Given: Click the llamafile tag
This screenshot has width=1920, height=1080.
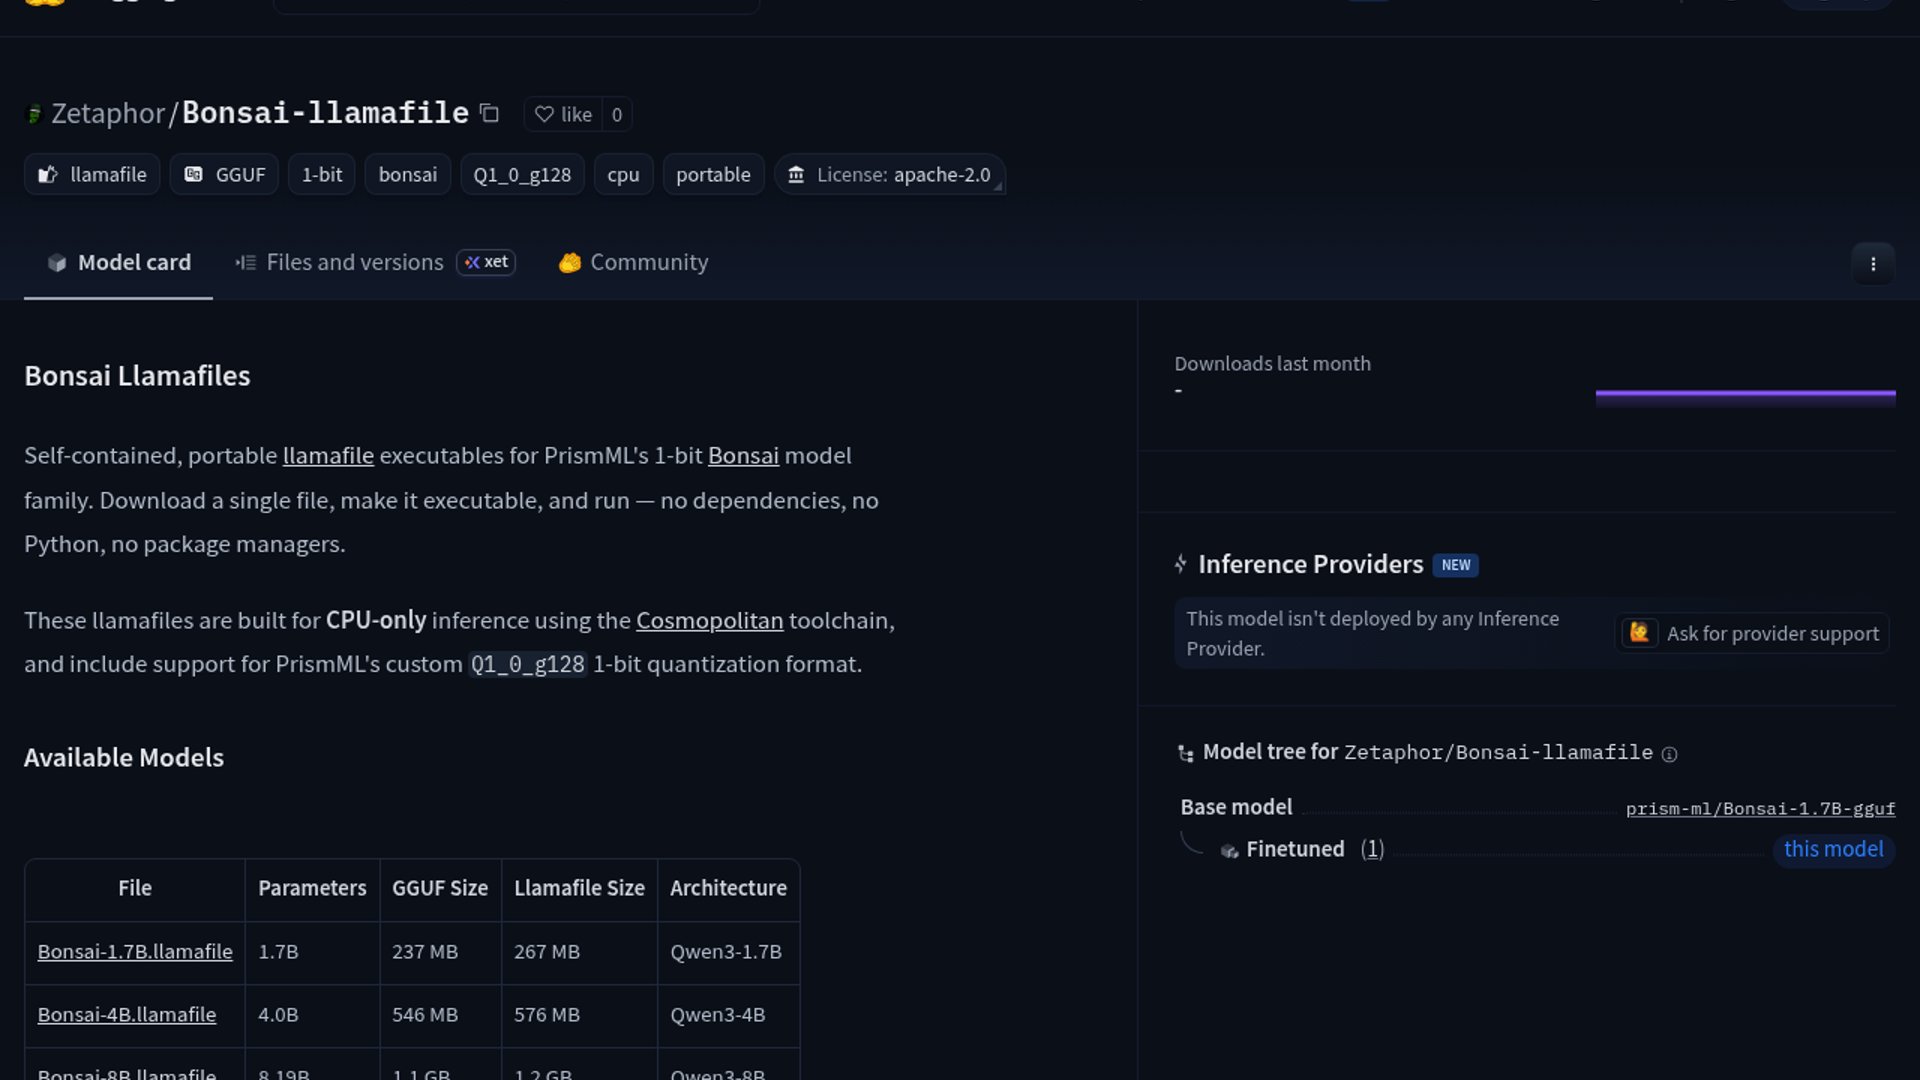Looking at the screenshot, I should (x=92, y=175).
